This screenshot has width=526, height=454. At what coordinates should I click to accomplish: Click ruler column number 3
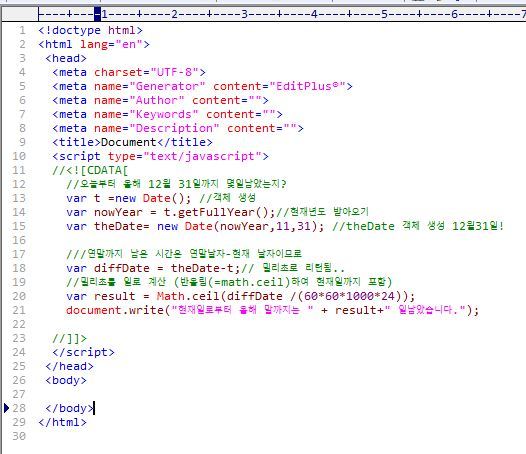pyautogui.click(x=244, y=14)
